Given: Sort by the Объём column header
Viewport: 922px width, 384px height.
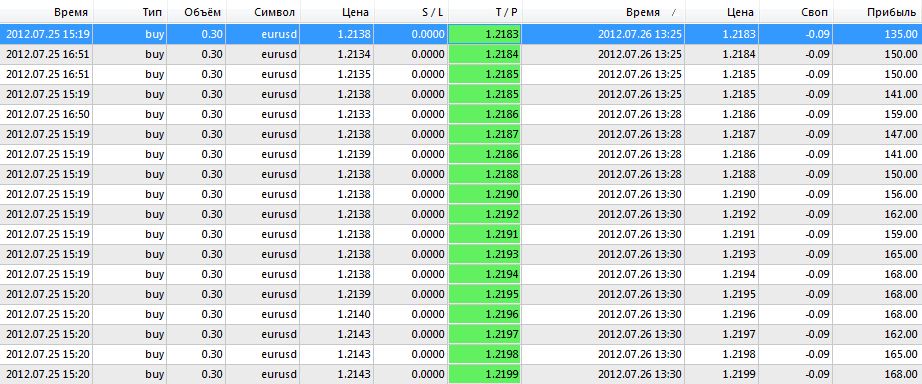Looking at the screenshot, I should (x=196, y=12).
